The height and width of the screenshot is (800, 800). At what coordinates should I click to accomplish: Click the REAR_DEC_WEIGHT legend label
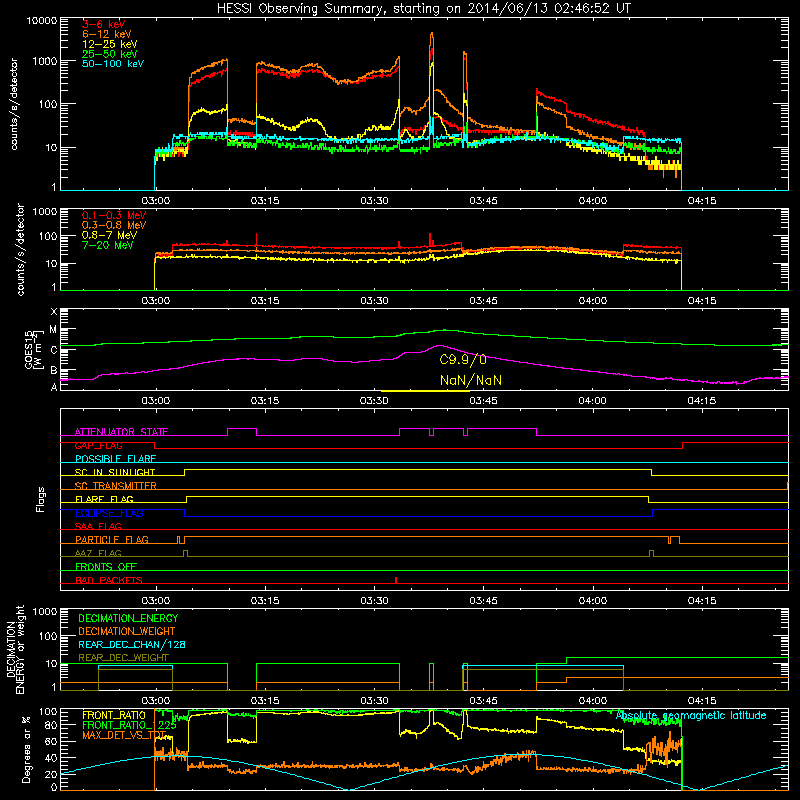tap(123, 658)
